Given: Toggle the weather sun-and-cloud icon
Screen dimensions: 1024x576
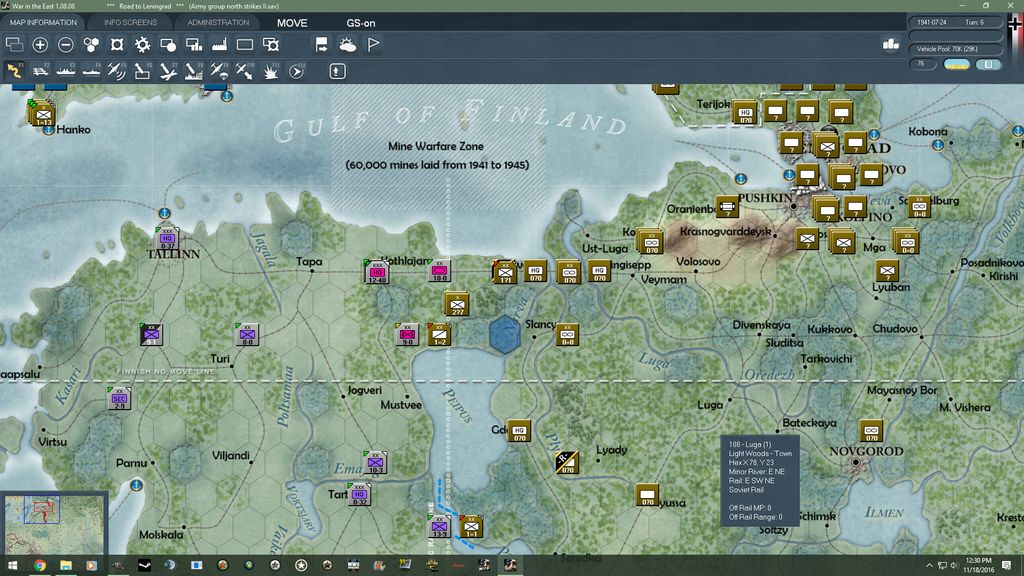Looking at the screenshot, I should tap(347, 44).
